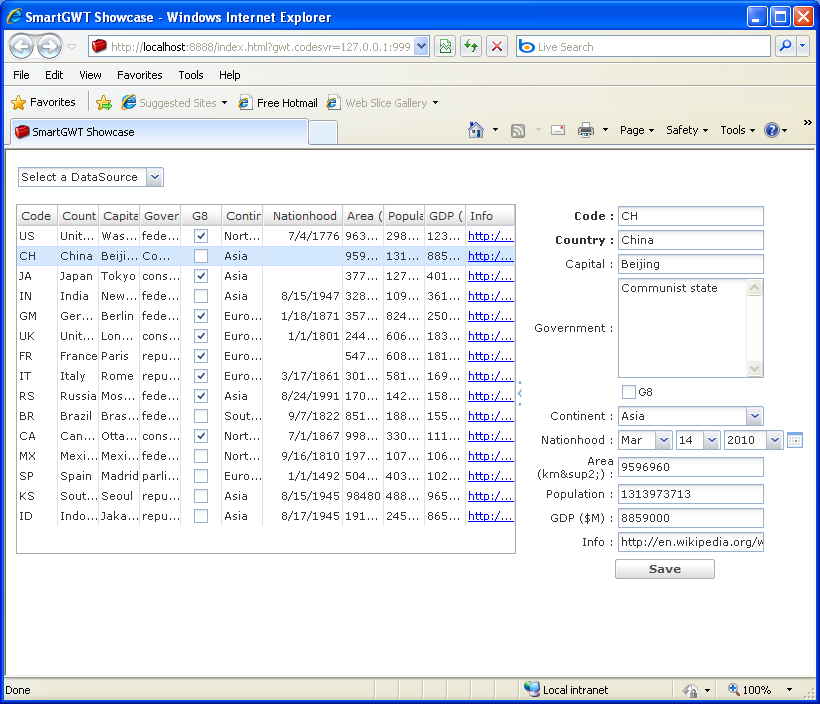
Task: Toggle the G8 checkbox for the Berlin row
Action: [x=201, y=316]
